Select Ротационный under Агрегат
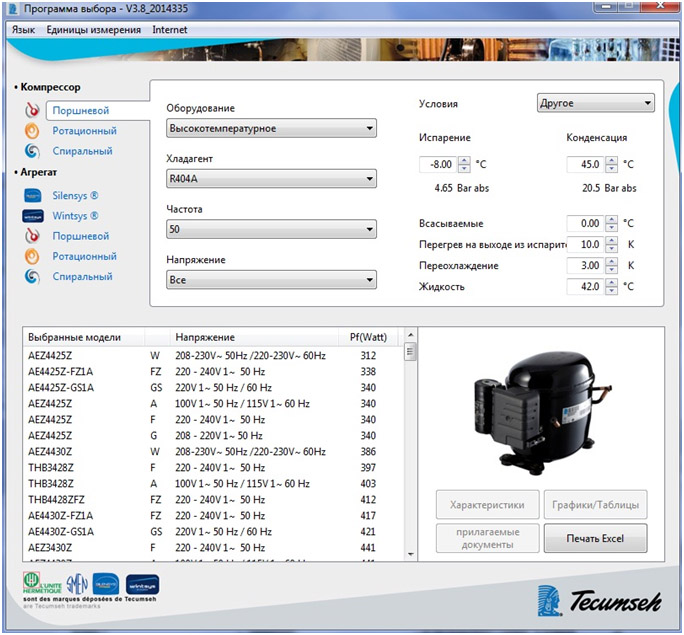The image size is (684, 635). pos(85,256)
